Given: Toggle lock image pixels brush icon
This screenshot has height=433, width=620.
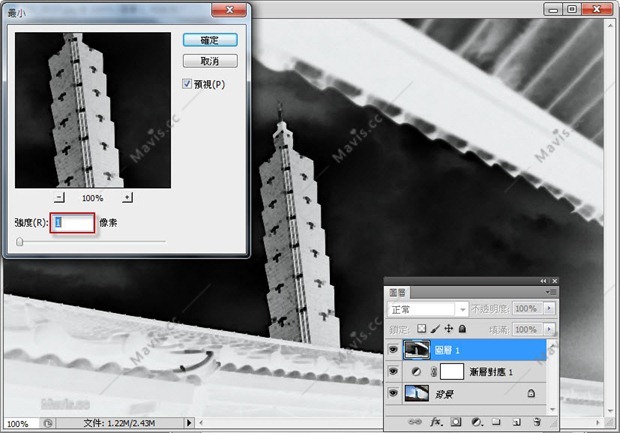Looking at the screenshot, I should pos(435,329).
